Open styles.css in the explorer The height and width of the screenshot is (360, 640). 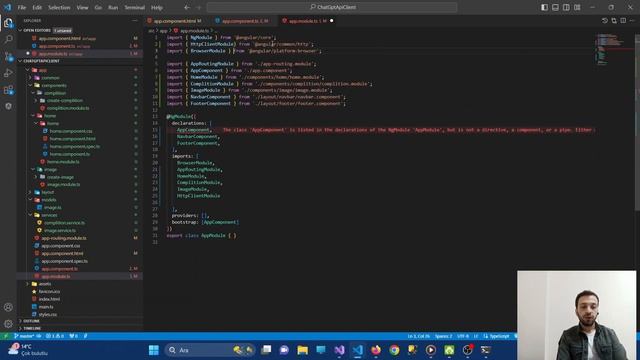click(x=48, y=315)
